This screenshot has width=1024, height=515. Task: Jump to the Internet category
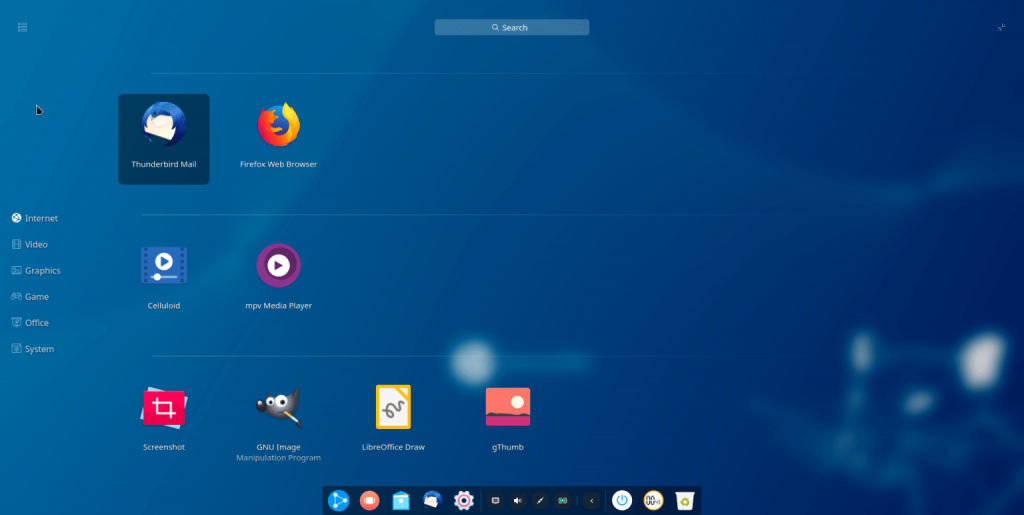(x=35, y=218)
